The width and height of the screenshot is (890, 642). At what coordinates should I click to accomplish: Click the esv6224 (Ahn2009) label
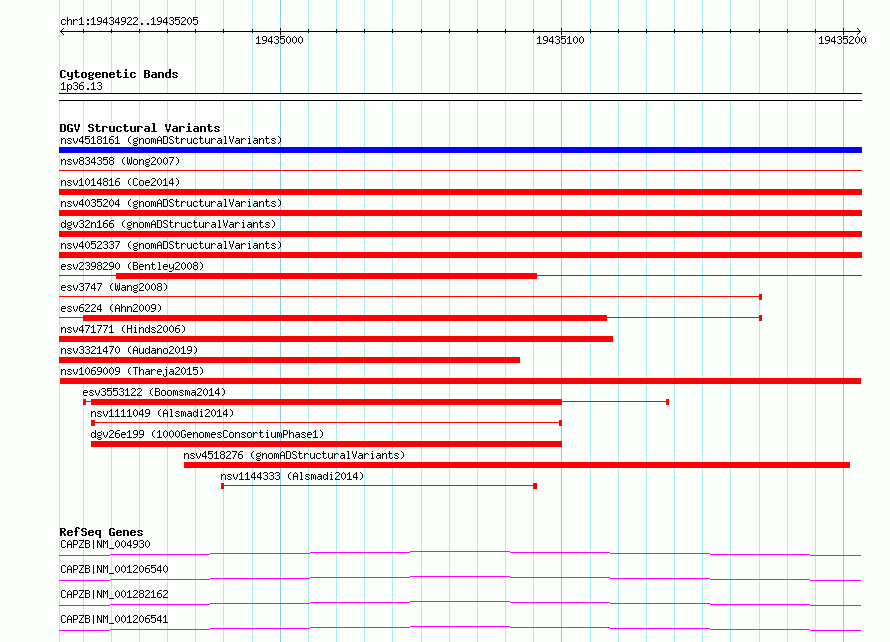(111, 308)
